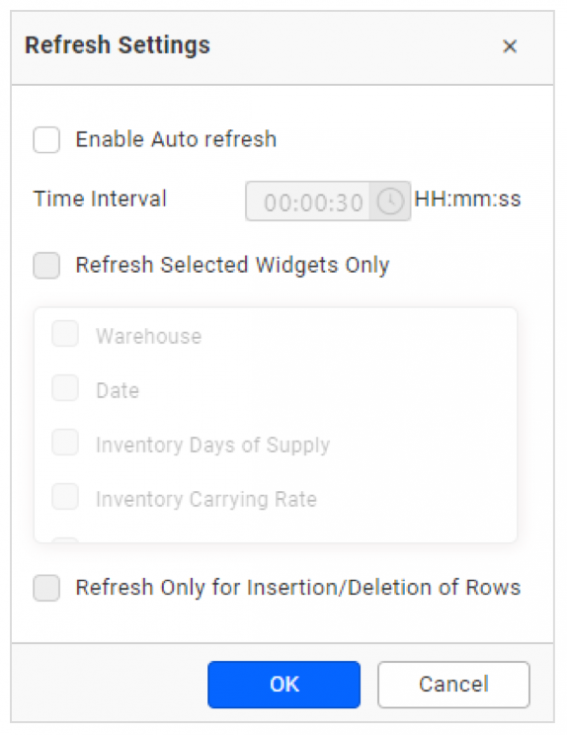Click the Inventory Carrying Rate text

pos(206,499)
